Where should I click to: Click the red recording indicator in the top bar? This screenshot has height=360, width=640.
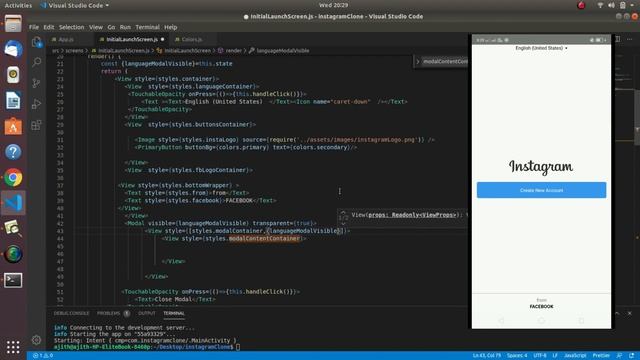click(x=581, y=5)
